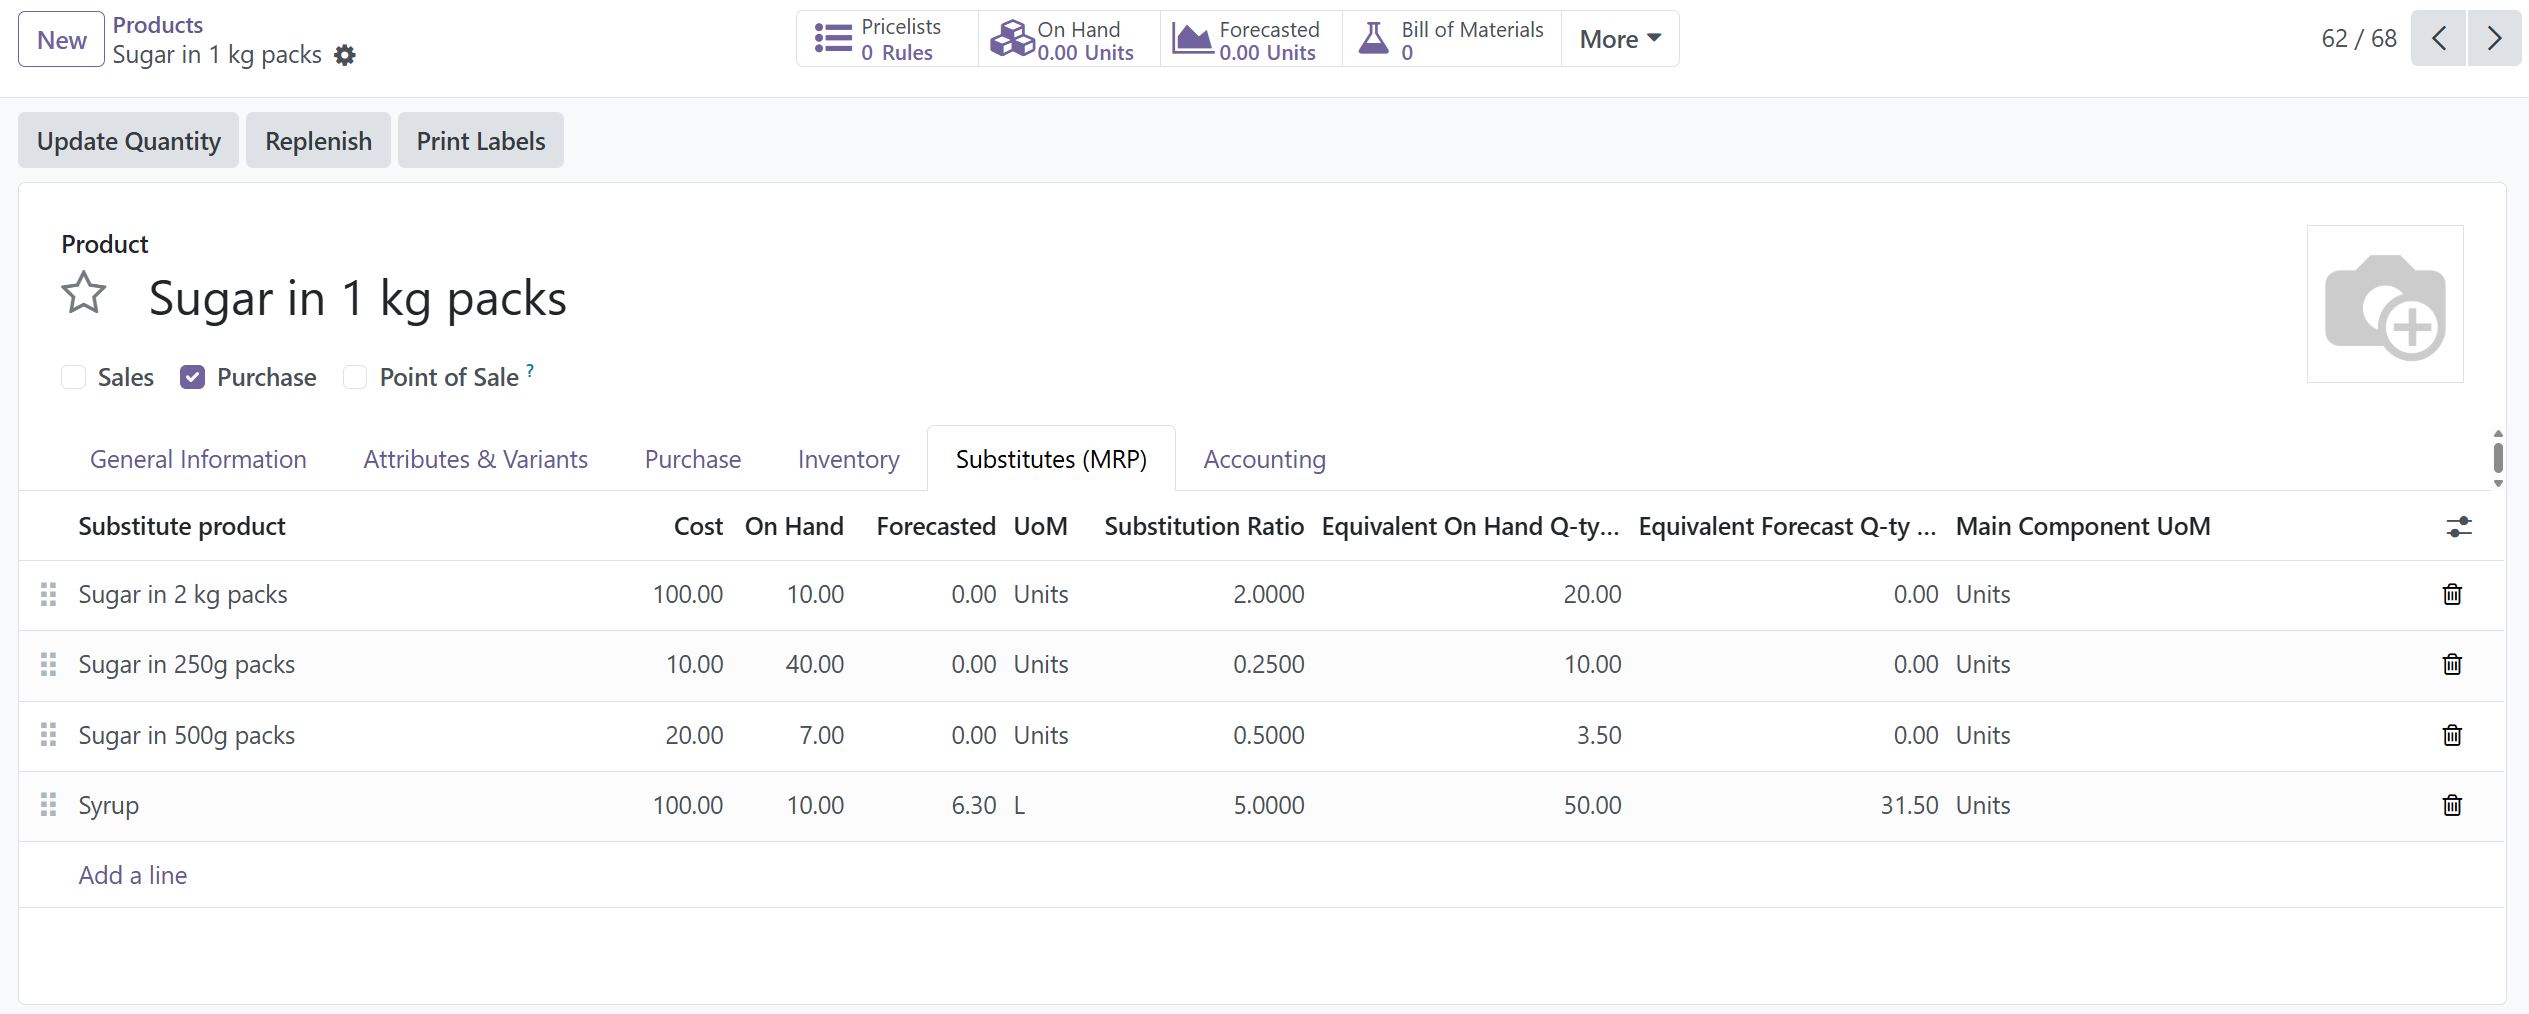This screenshot has width=2529, height=1014.
Task: Open the More actions dropdown
Action: click(x=1617, y=39)
